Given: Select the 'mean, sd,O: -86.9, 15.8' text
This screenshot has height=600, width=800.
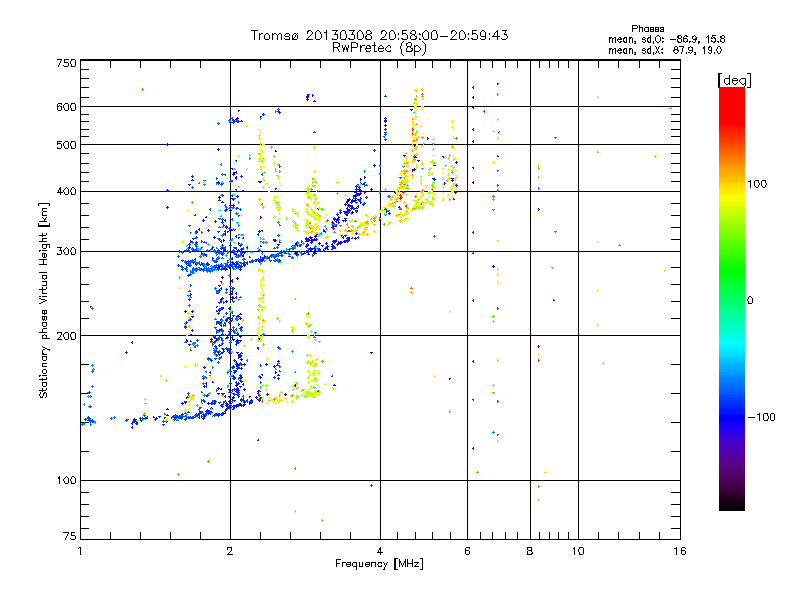Looking at the screenshot, I should [666, 39].
